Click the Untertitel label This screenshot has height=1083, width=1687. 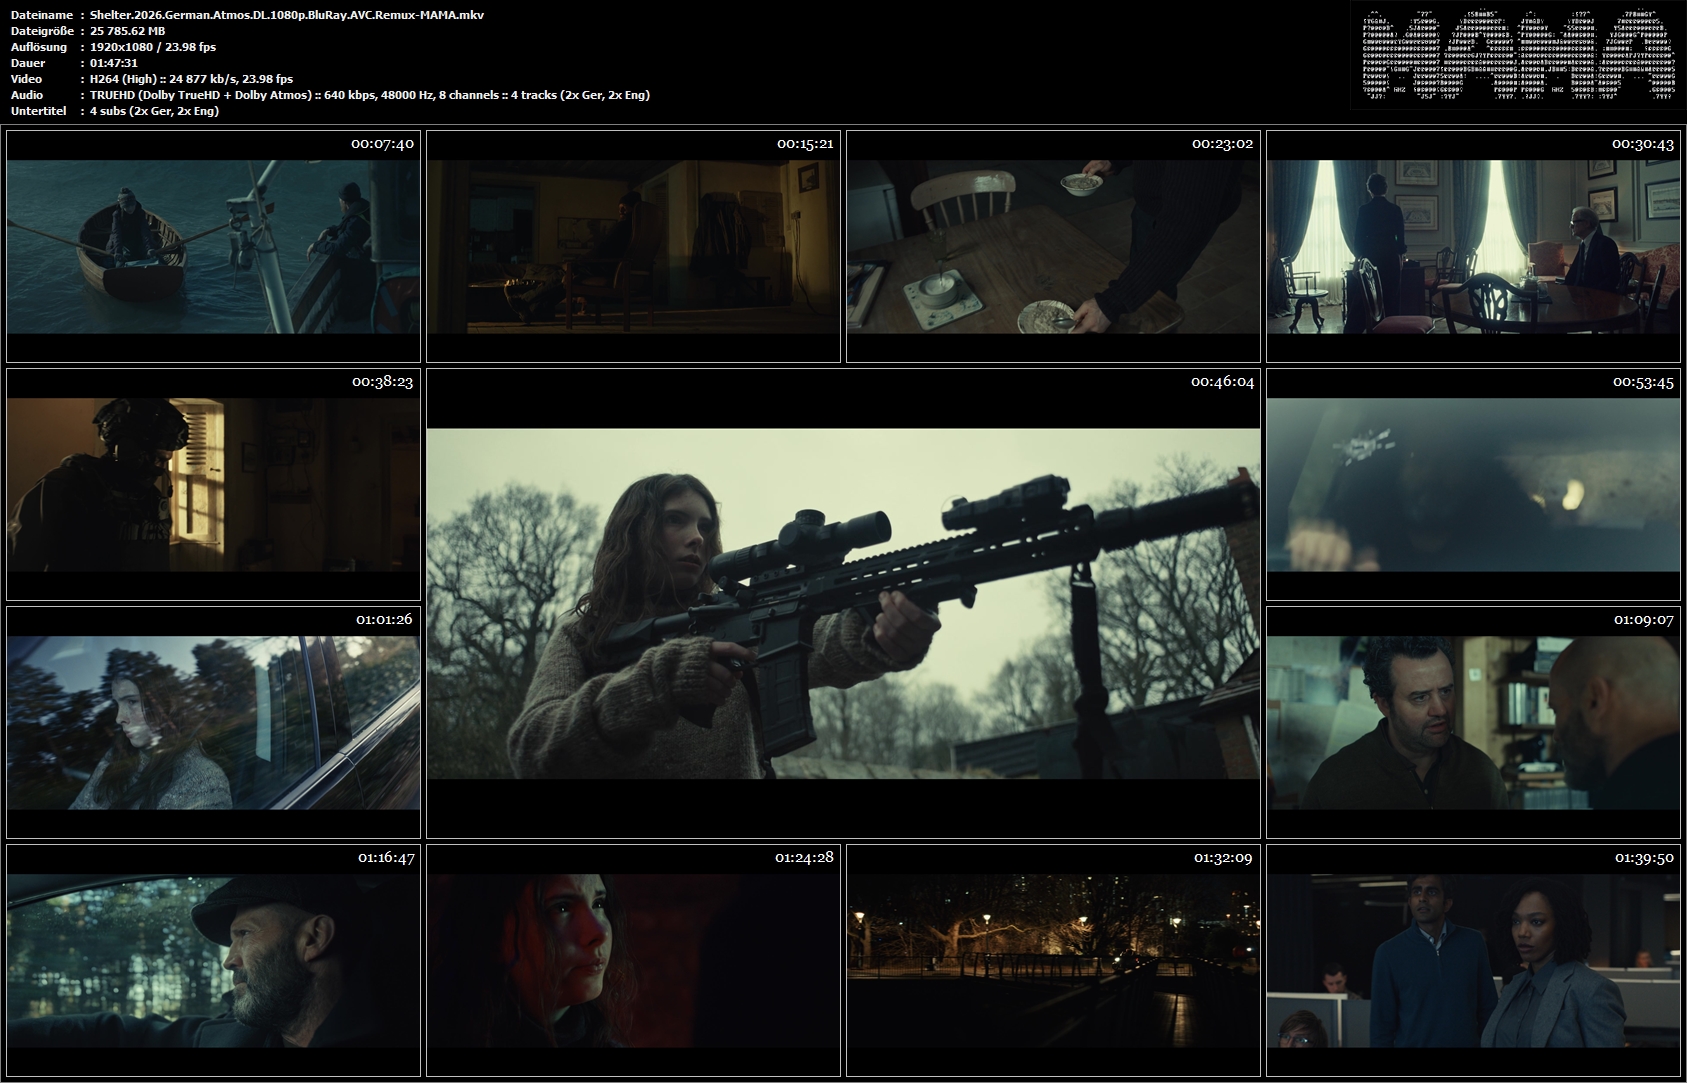pos(38,111)
